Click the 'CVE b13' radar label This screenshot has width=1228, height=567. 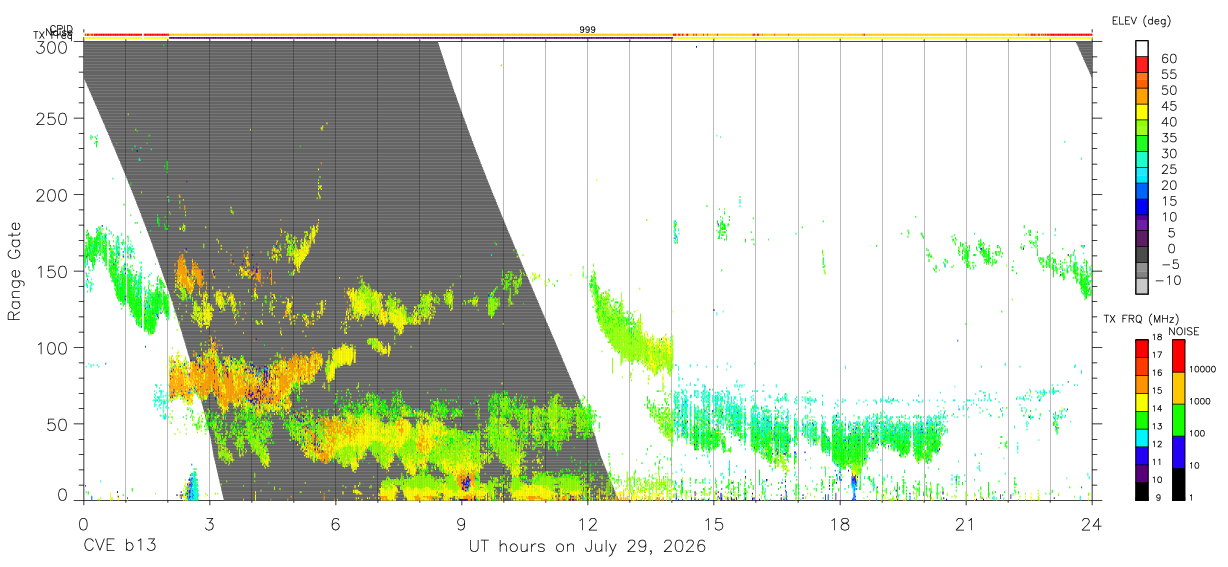coord(119,547)
